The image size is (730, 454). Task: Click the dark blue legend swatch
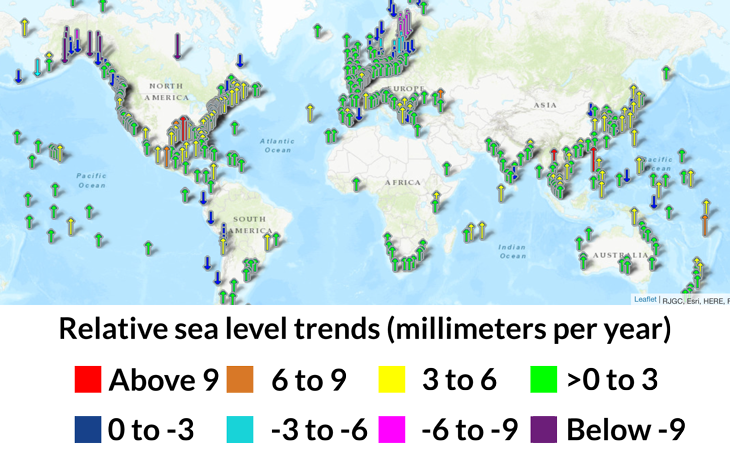(88, 429)
